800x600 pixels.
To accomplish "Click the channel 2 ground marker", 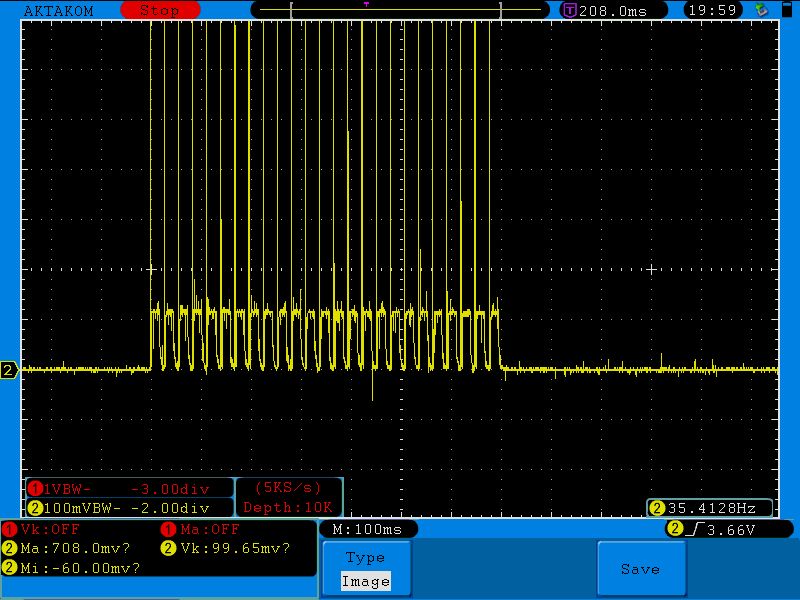I will click(9, 370).
